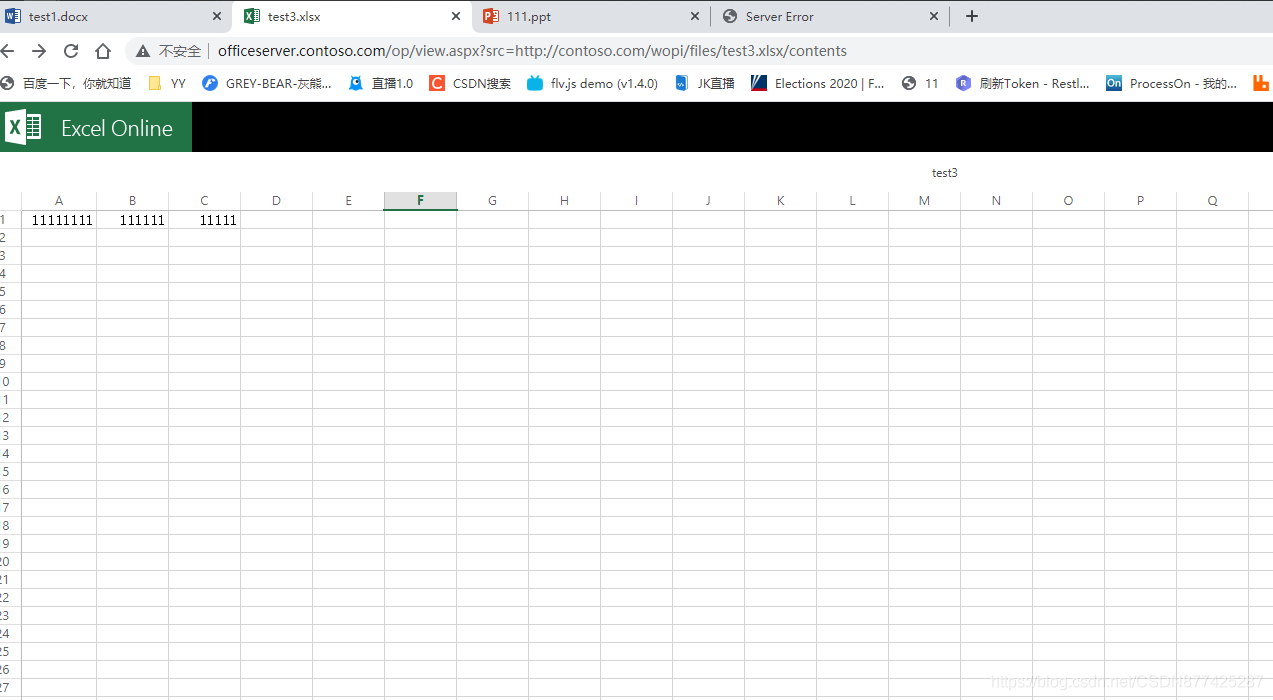Reload the current page
The image size is (1273, 700).
[71, 51]
